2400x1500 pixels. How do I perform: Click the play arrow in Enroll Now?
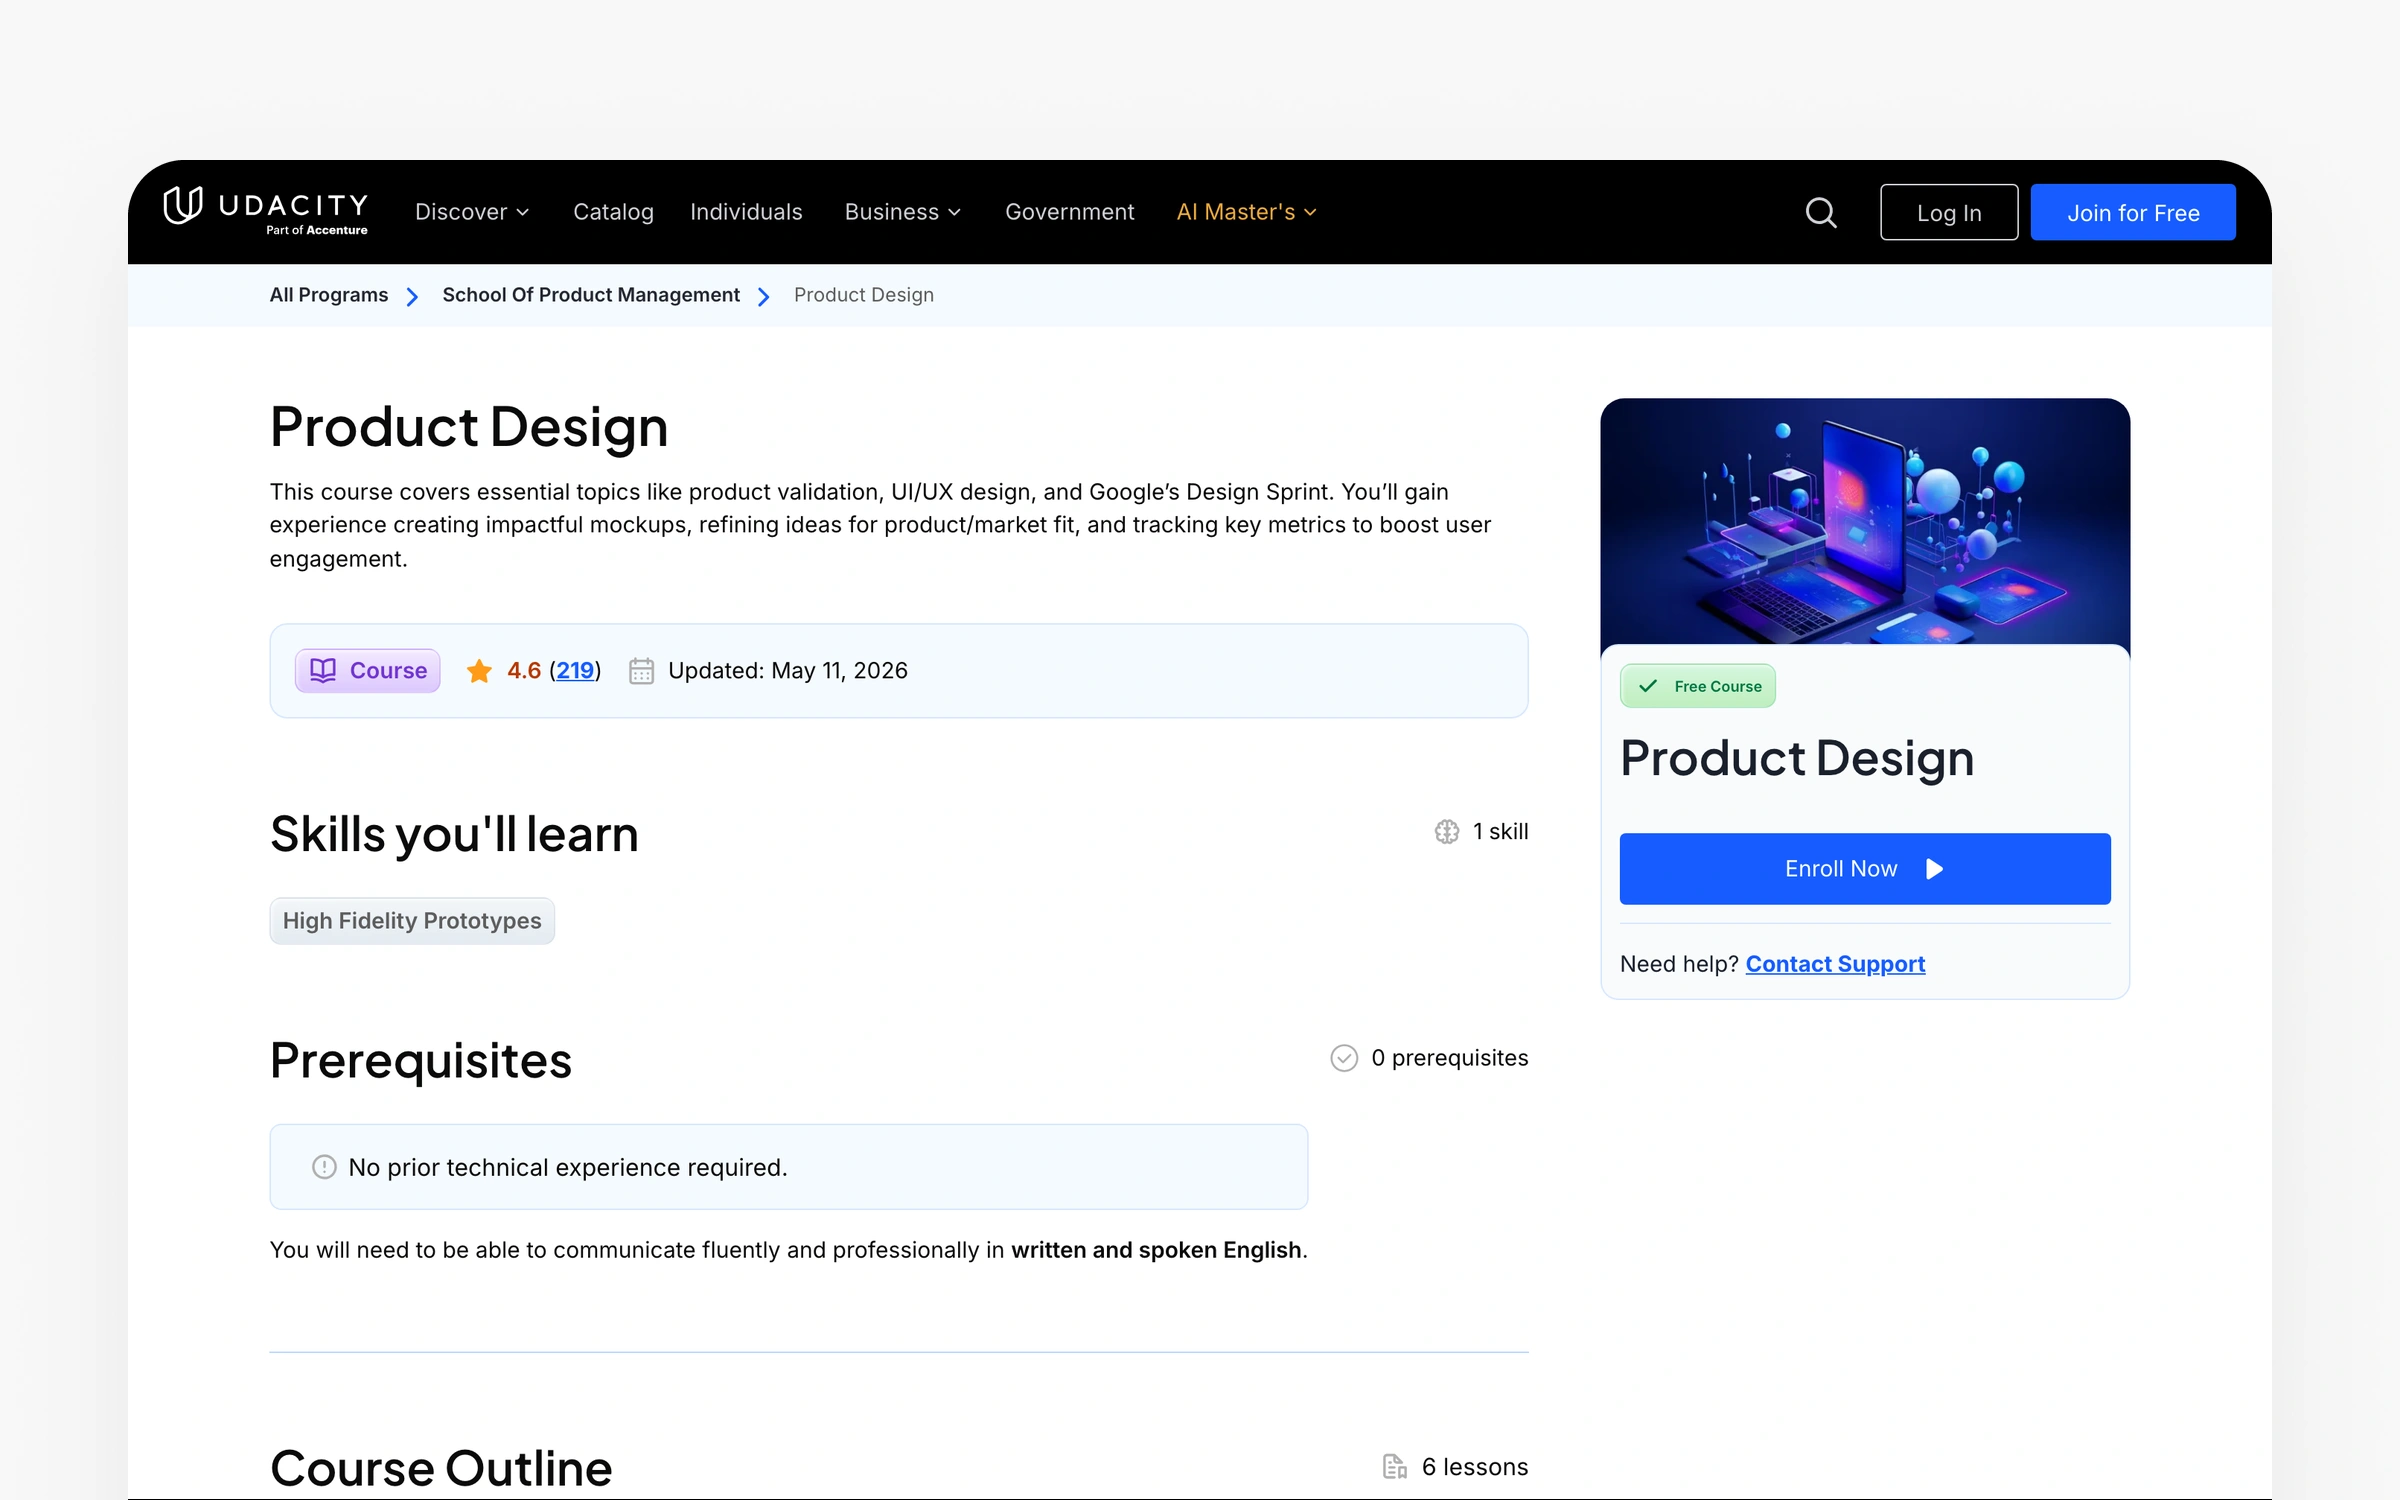coord(1934,869)
